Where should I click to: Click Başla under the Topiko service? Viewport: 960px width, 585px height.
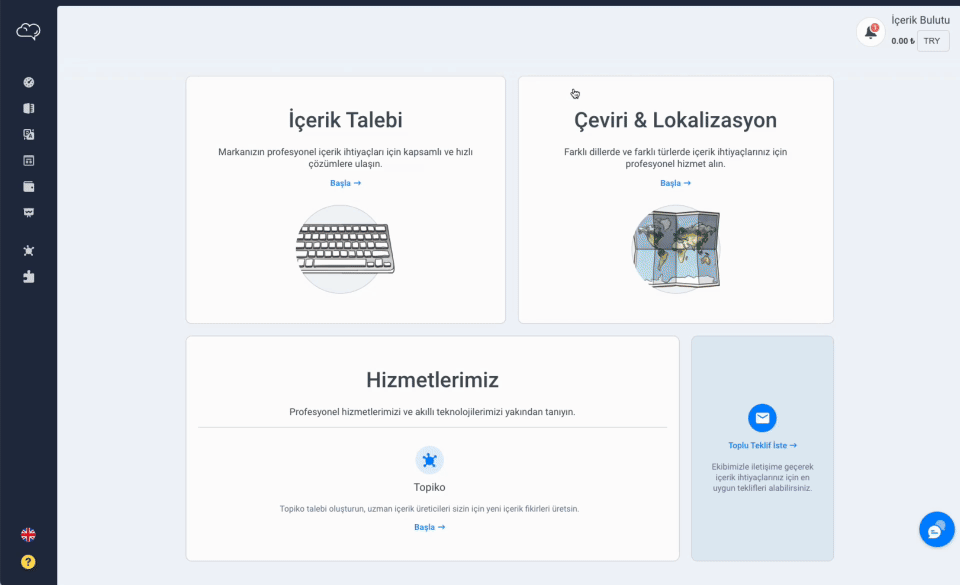pyautogui.click(x=429, y=527)
